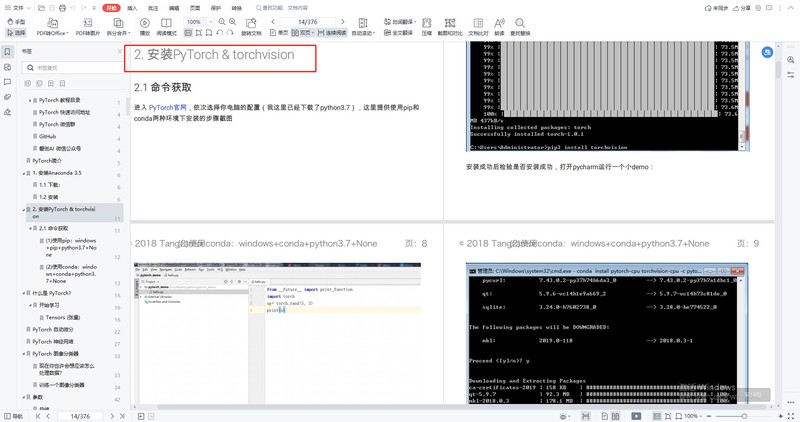
Task: Toggle 单页 single-page view
Action: pyautogui.click(x=279, y=33)
